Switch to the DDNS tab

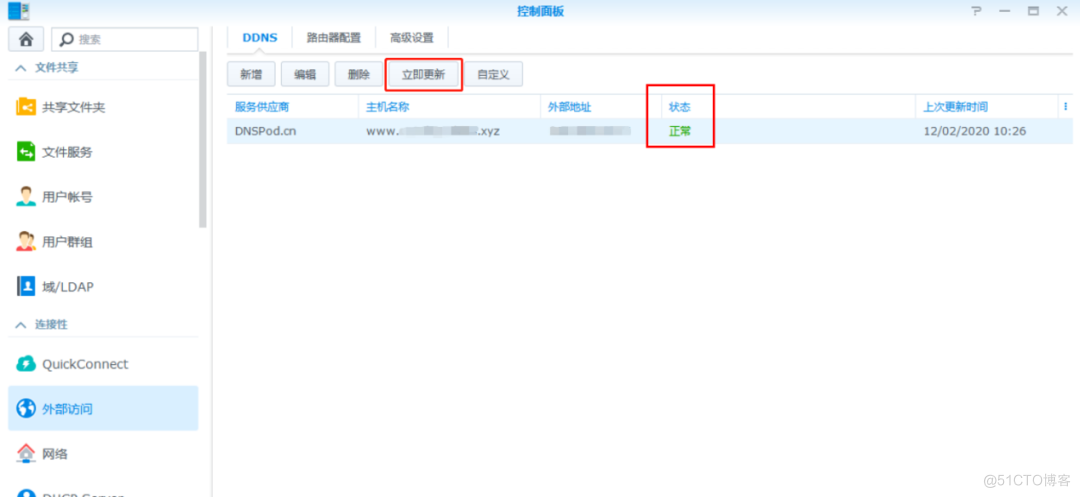tap(260, 38)
